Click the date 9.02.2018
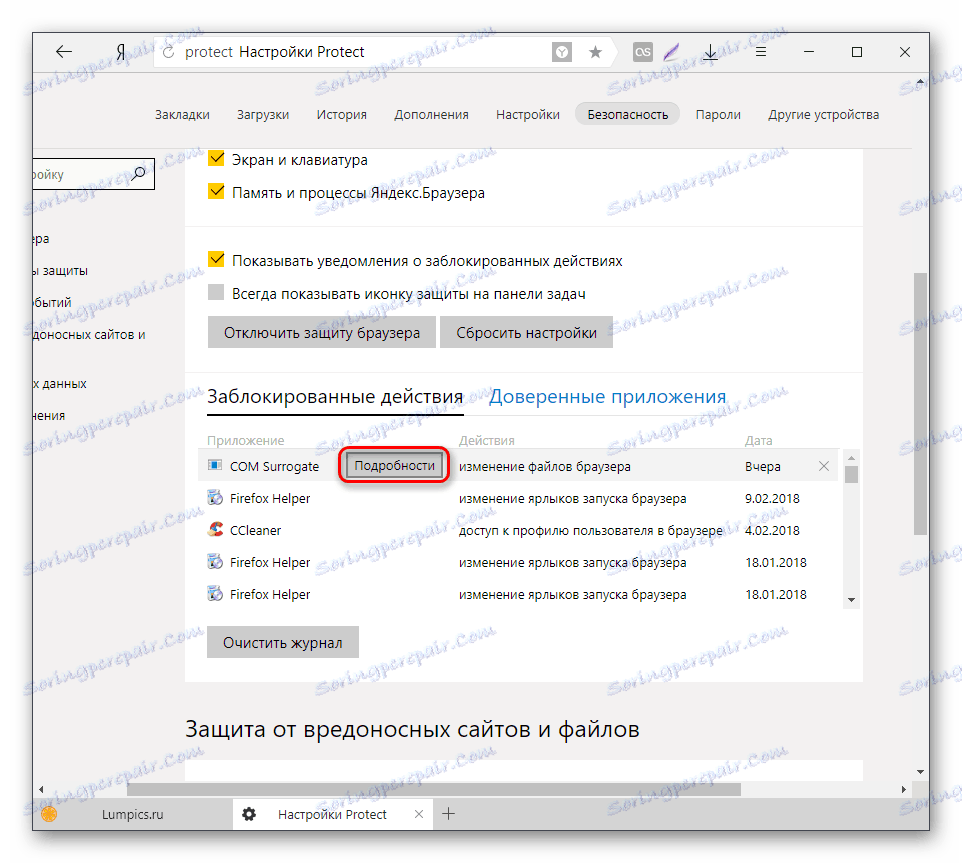962x863 pixels. pos(772,499)
